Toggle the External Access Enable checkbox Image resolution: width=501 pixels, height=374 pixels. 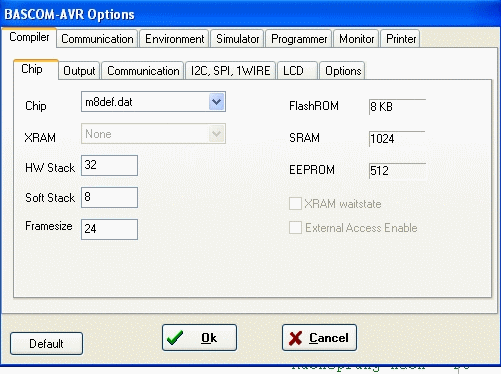295,228
